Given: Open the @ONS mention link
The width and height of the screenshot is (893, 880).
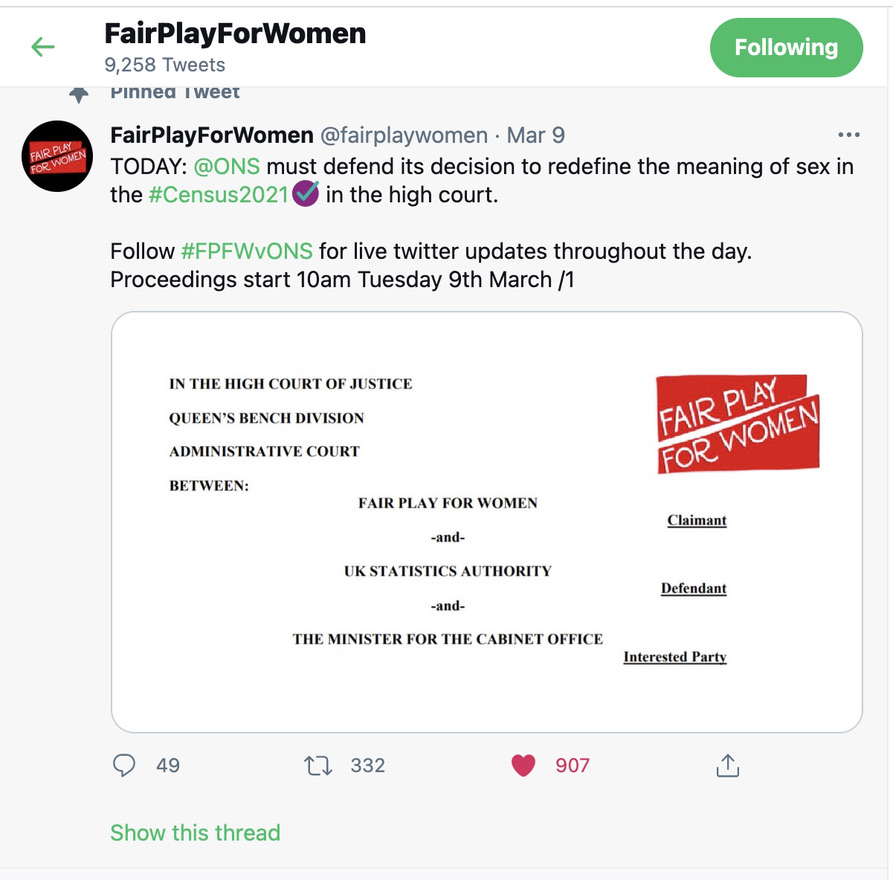Looking at the screenshot, I should (x=226, y=166).
